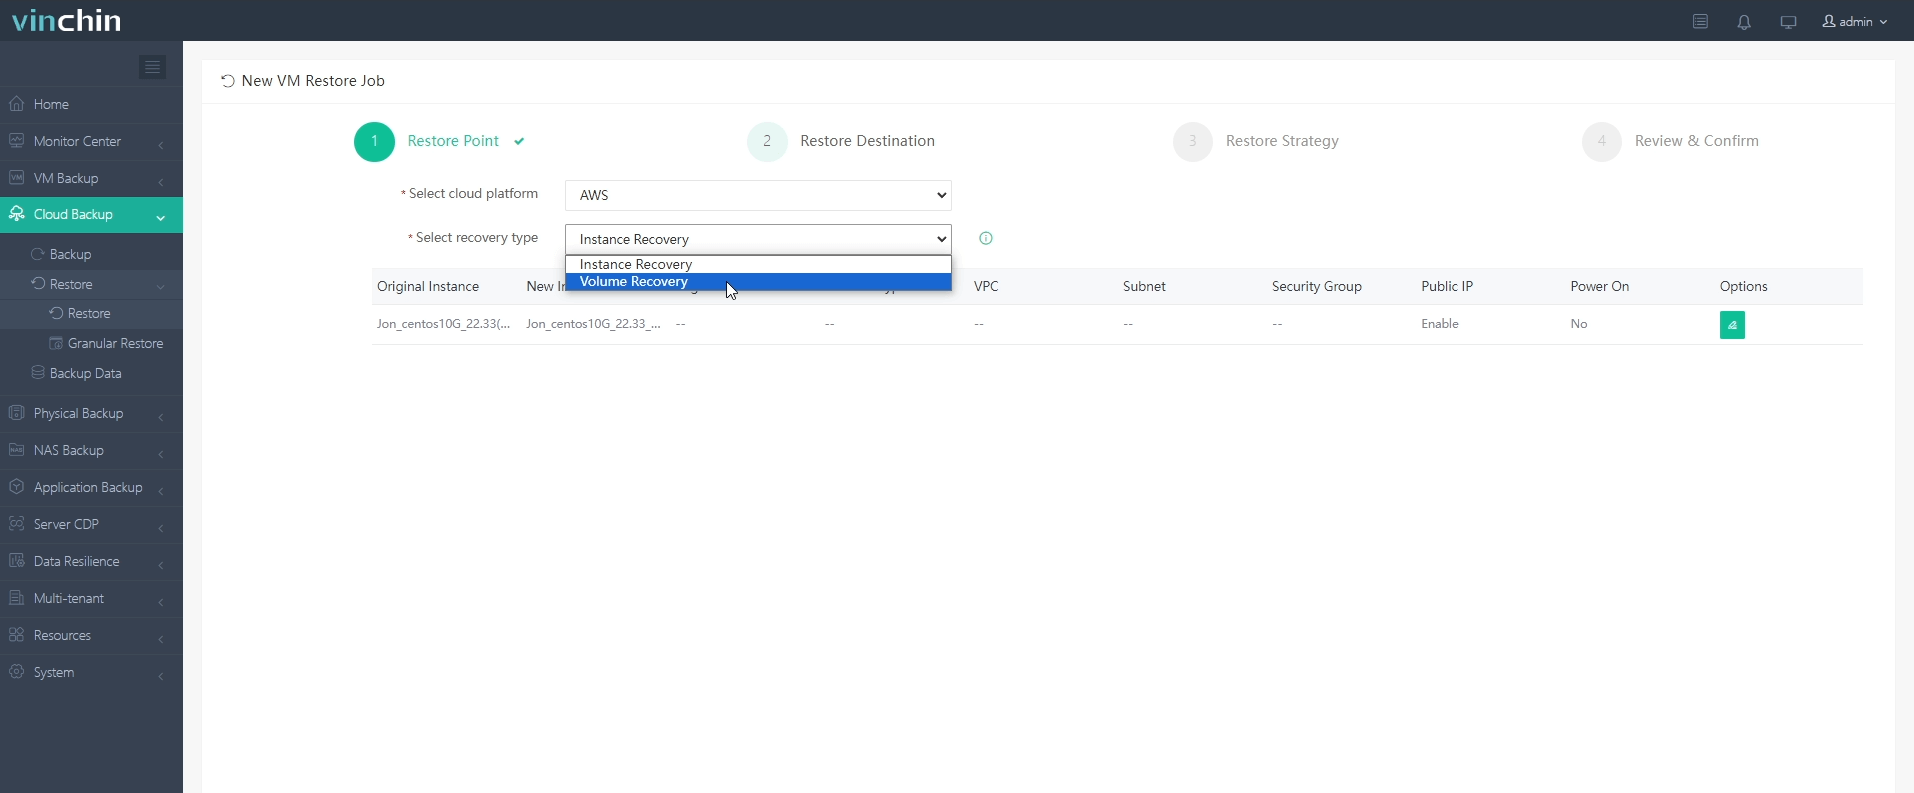Open notifications bell icon

pos(1744,21)
